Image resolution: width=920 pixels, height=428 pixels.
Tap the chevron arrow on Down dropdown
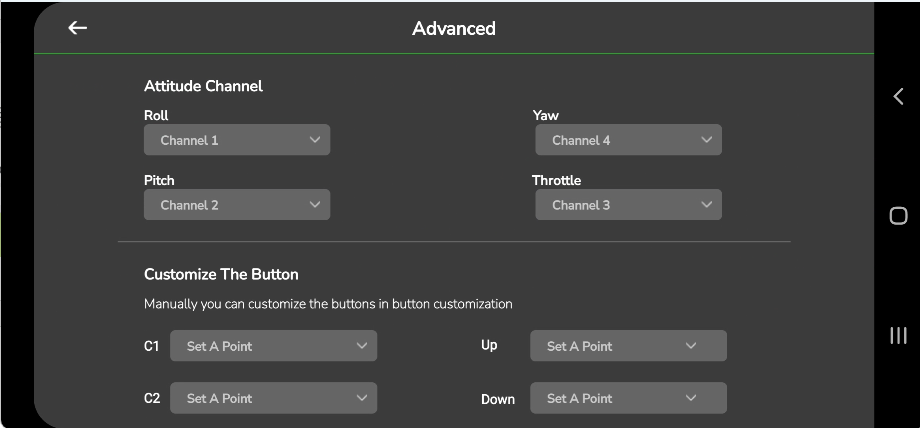(691, 398)
